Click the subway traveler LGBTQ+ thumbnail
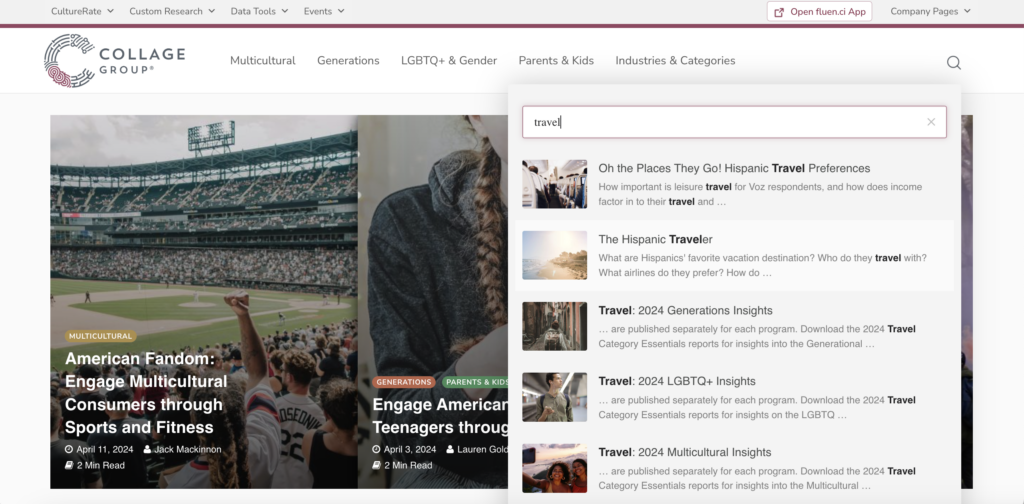 554,397
